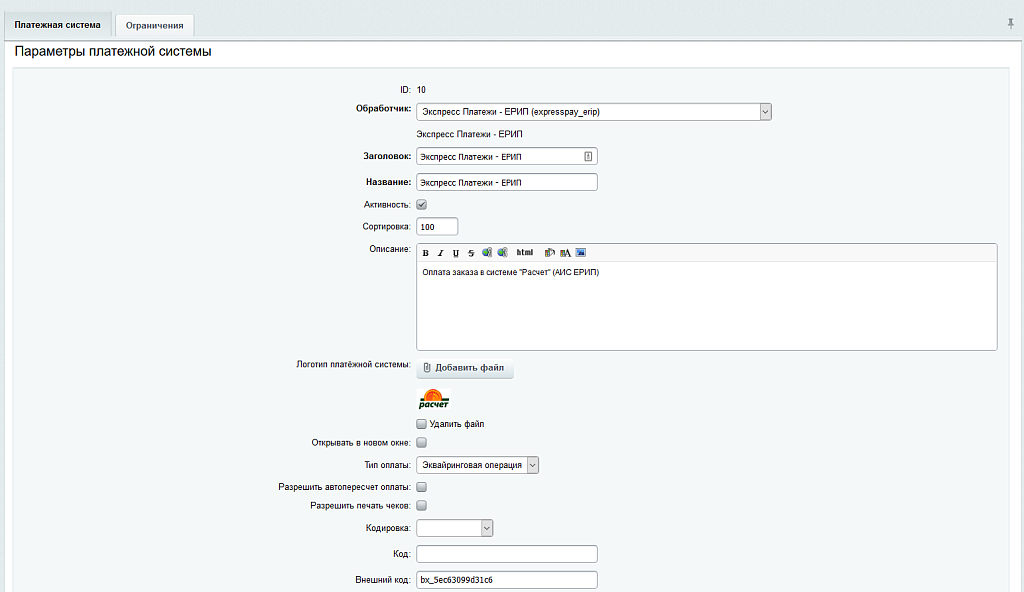Switch to the Ограничения tab
1024x592 pixels.
coord(154,25)
